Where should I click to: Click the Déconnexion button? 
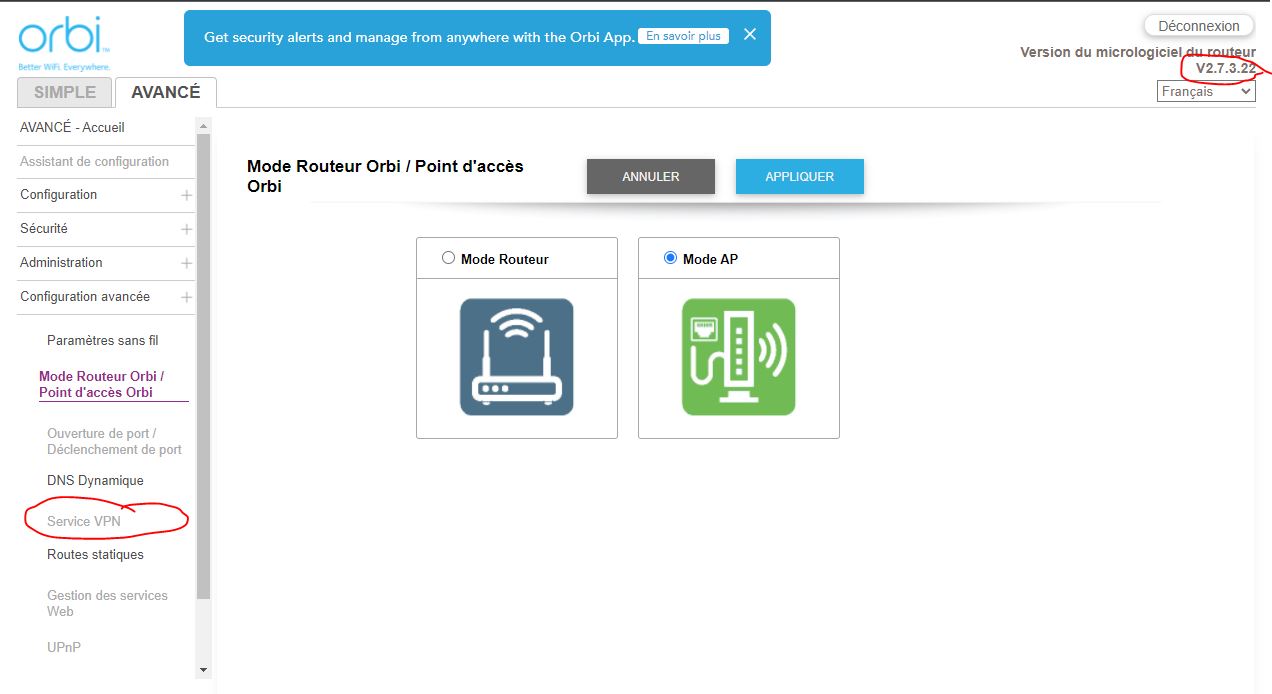pyautogui.click(x=1198, y=26)
